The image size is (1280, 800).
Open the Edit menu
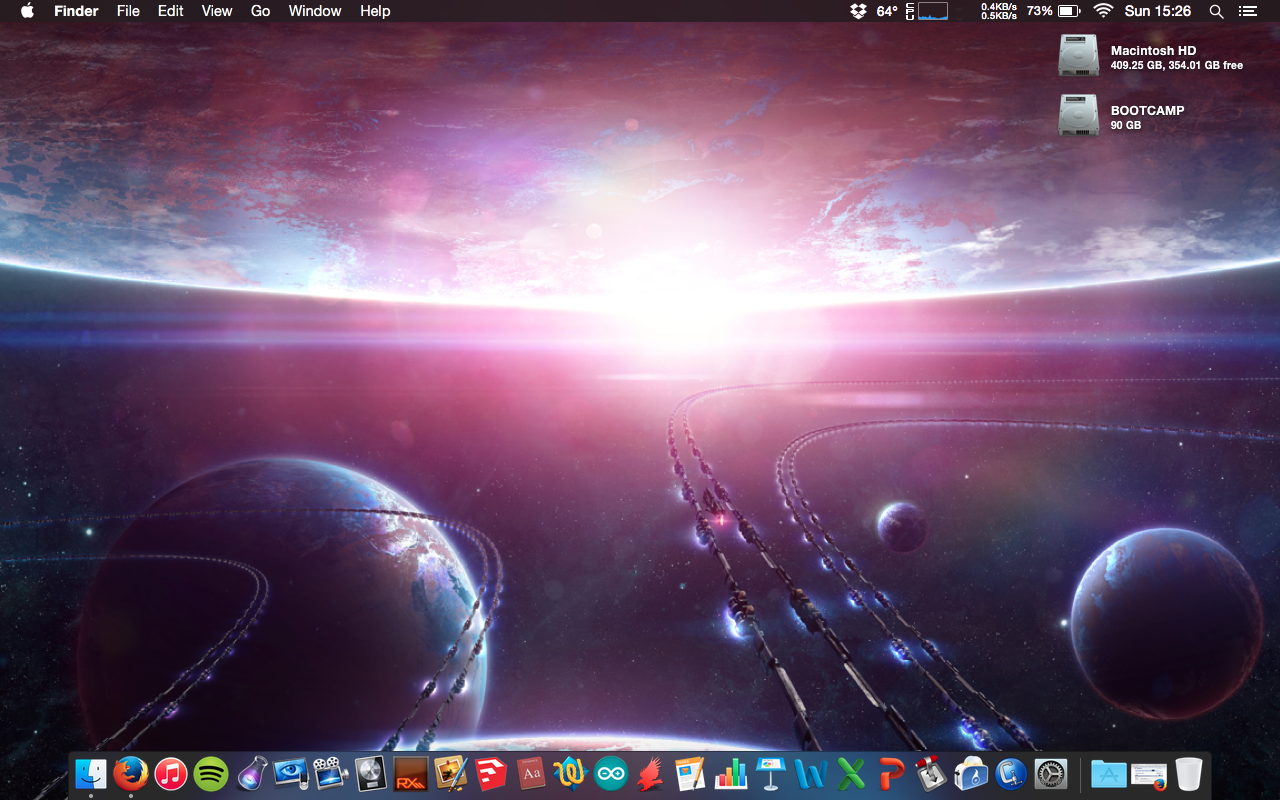[171, 11]
